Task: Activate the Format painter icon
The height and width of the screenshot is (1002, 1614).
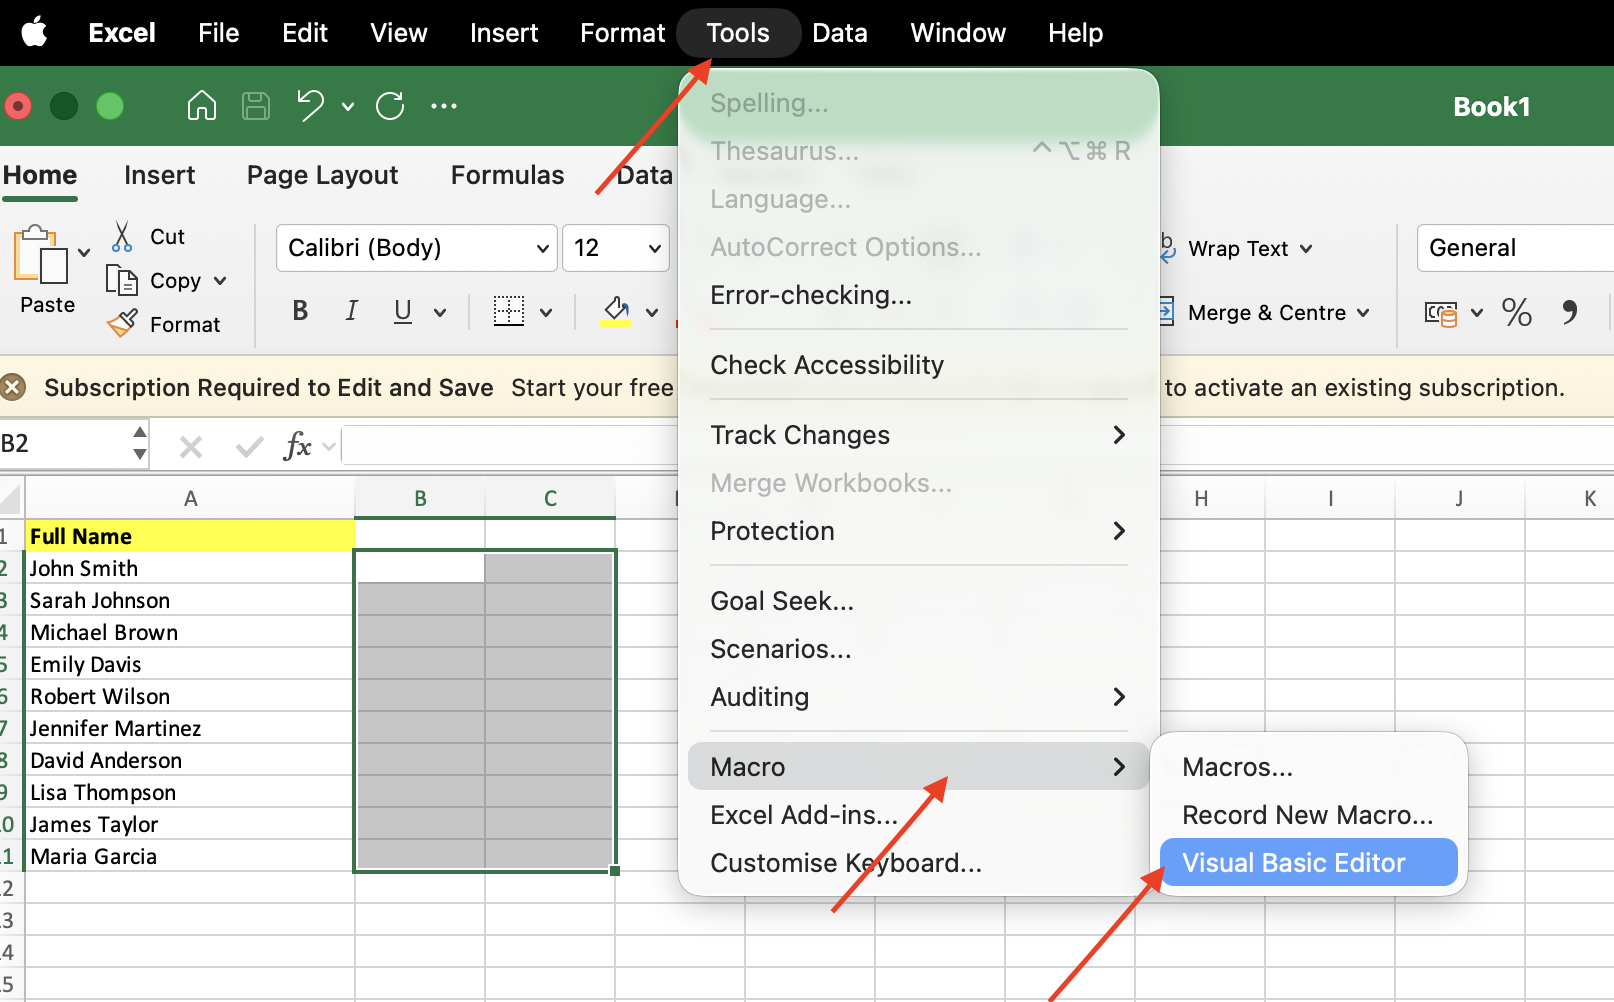Action: pyautogui.click(x=122, y=323)
